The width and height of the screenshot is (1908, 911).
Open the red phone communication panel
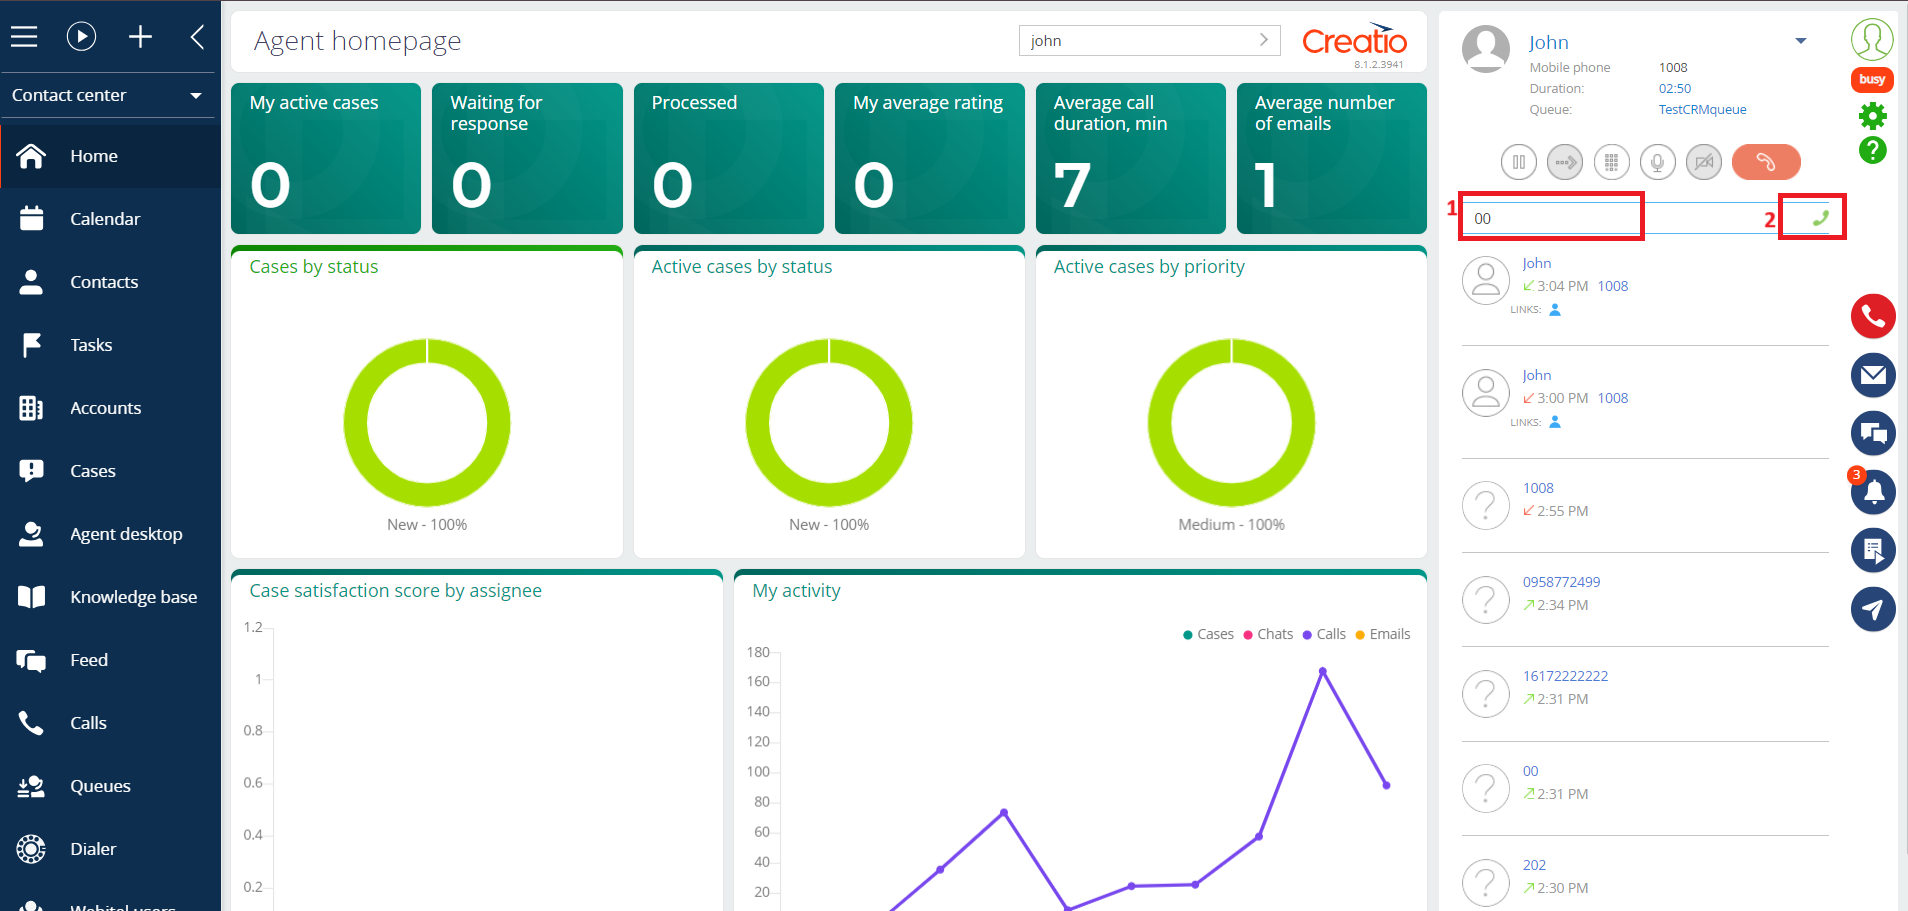(1873, 317)
